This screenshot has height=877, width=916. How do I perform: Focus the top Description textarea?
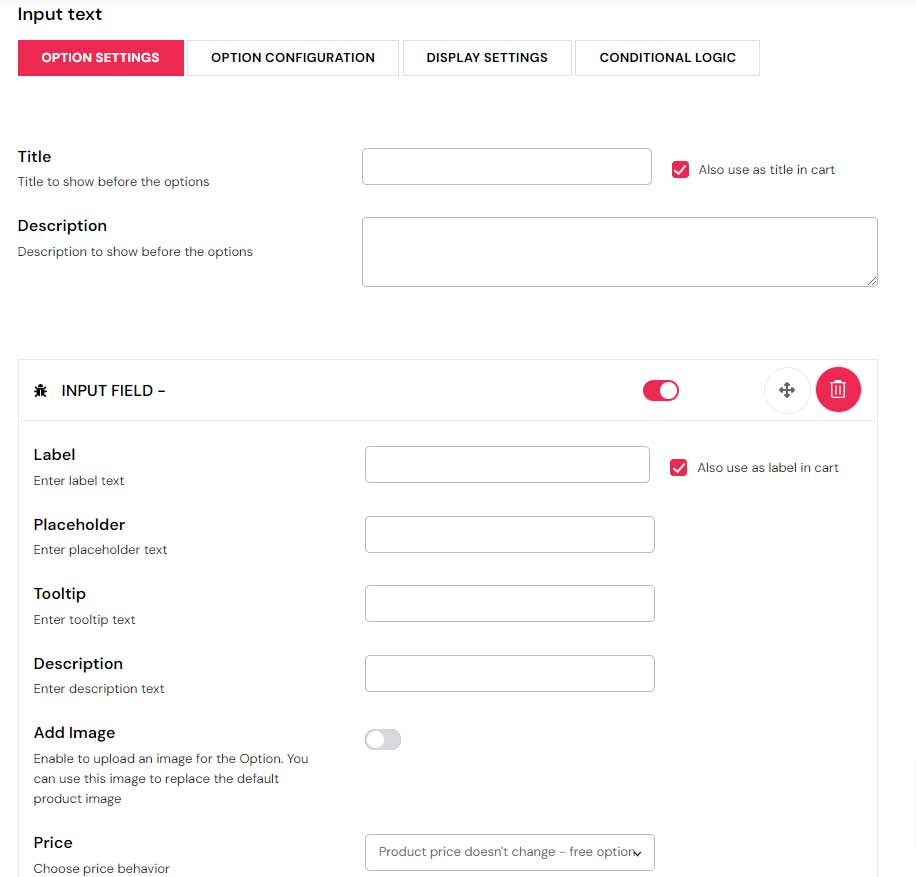(x=619, y=251)
